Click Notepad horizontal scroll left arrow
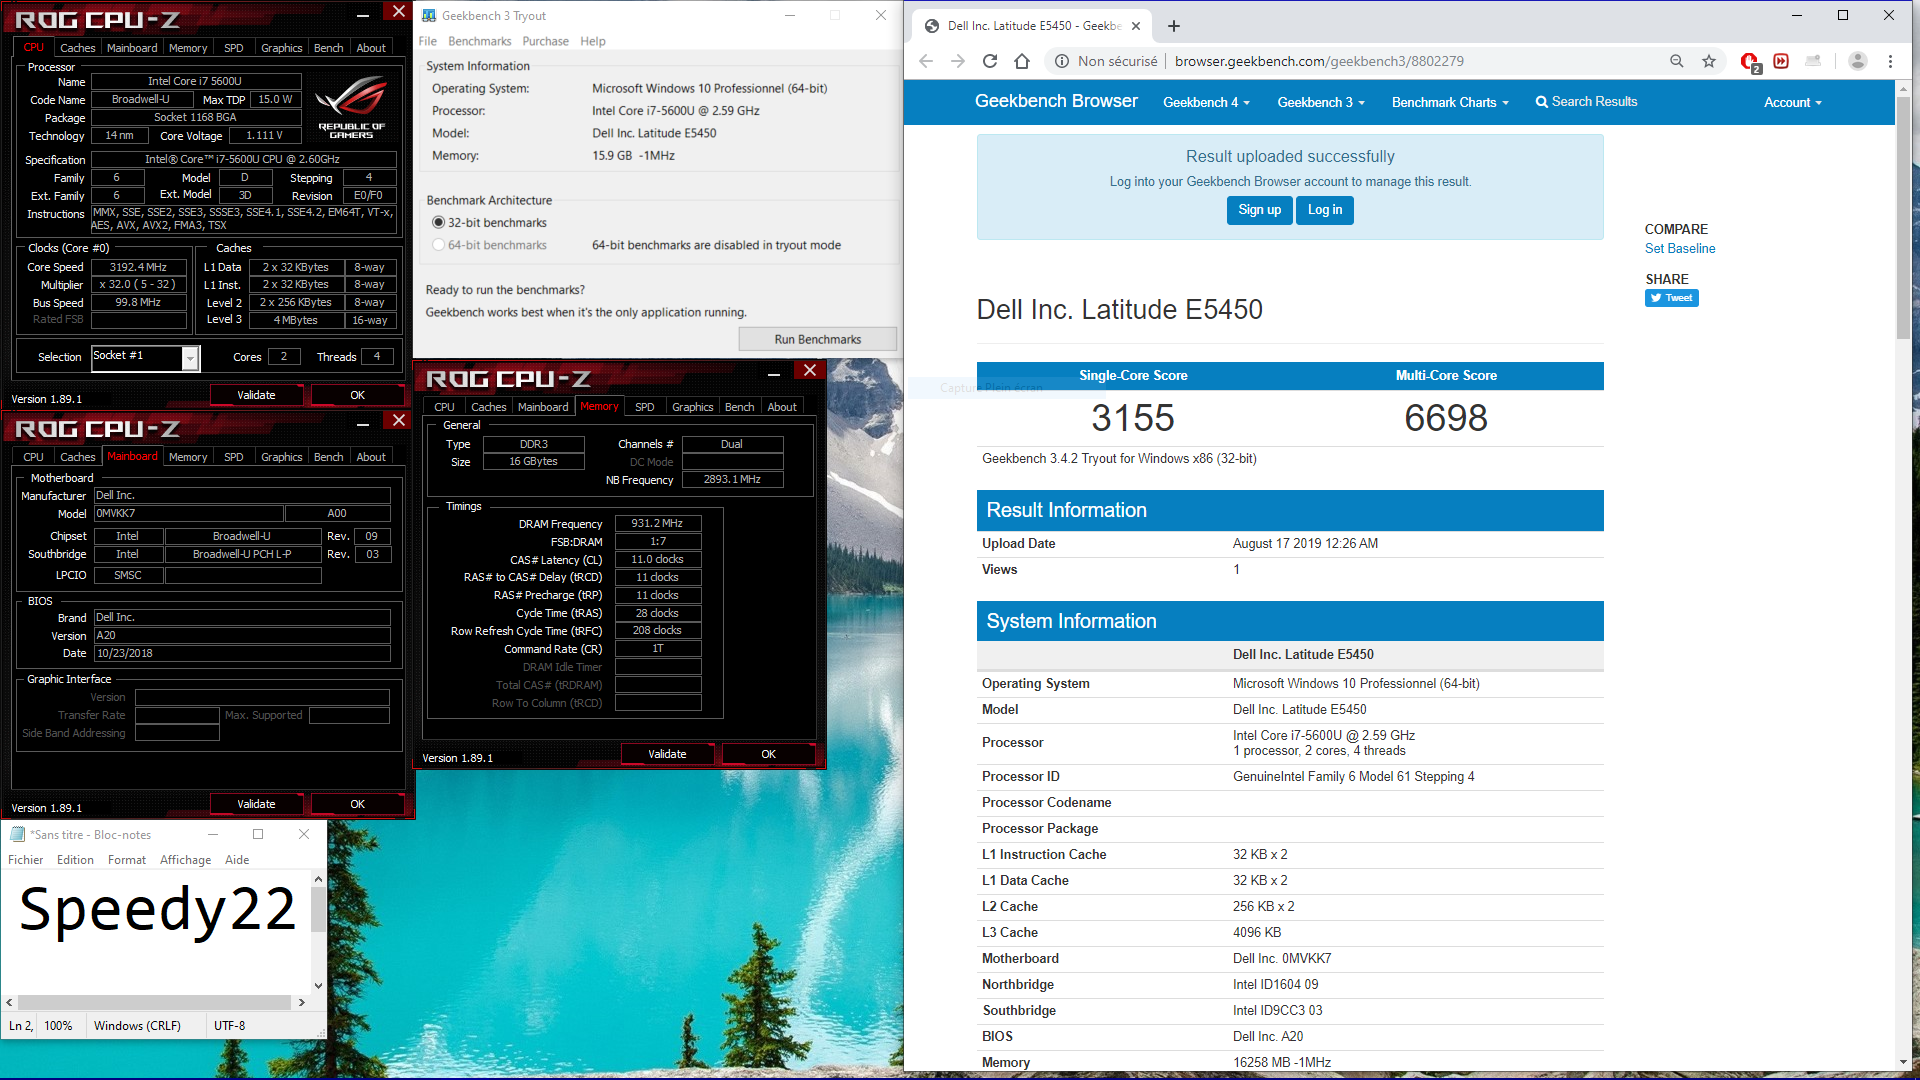1920x1080 pixels. (x=9, y=1002)
